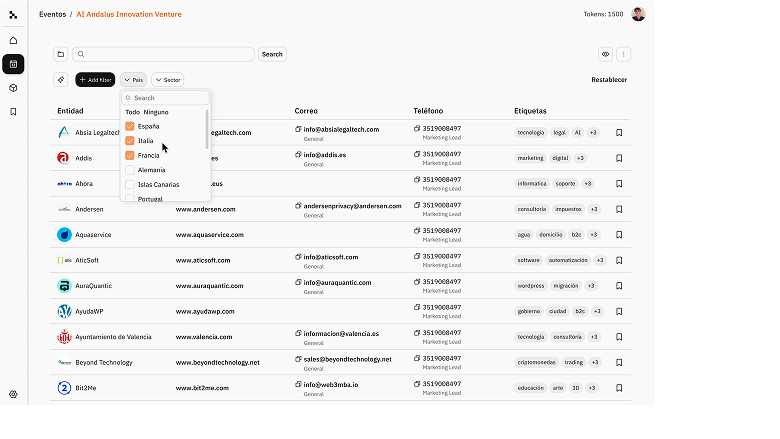Open AI Andalus Innovation Venture breadcrumb
The width and height of the screenshot is (780, 439).
click(x=129, y=14)
